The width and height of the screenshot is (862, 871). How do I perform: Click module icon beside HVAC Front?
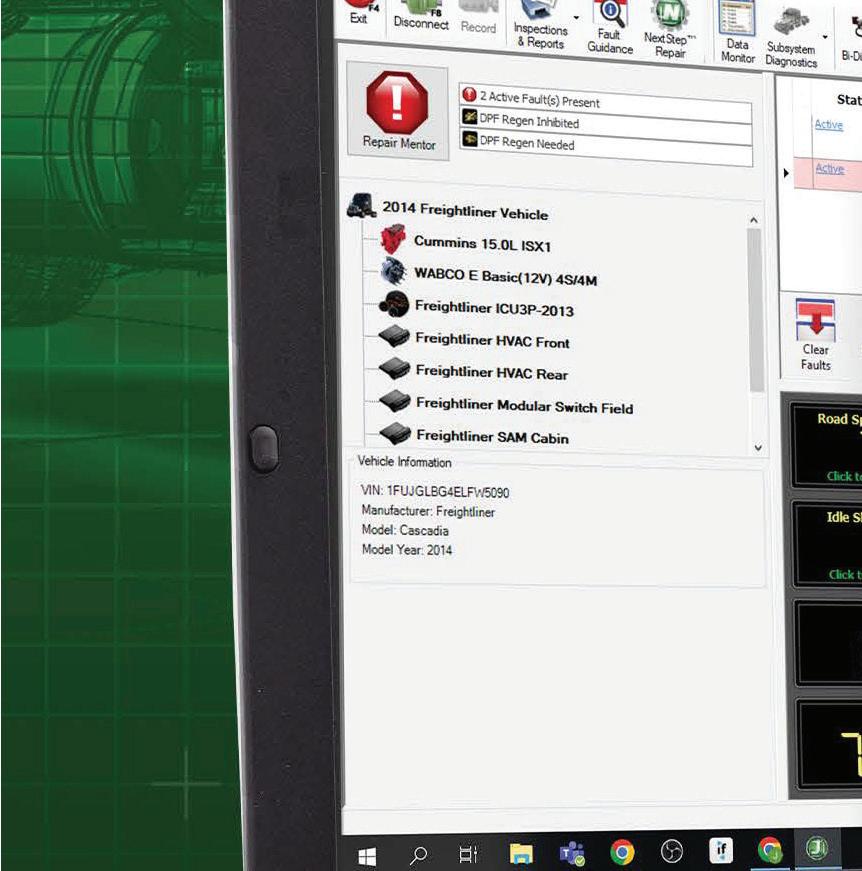394,336
